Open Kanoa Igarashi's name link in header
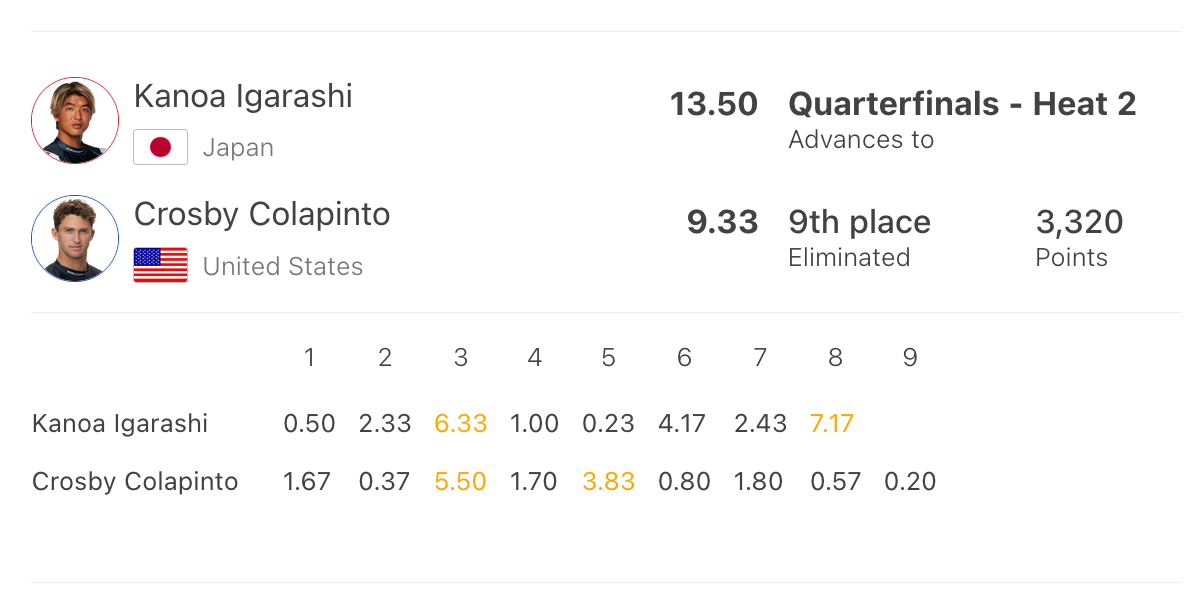This screenshot has height=600, width=1204. (243, 96)
